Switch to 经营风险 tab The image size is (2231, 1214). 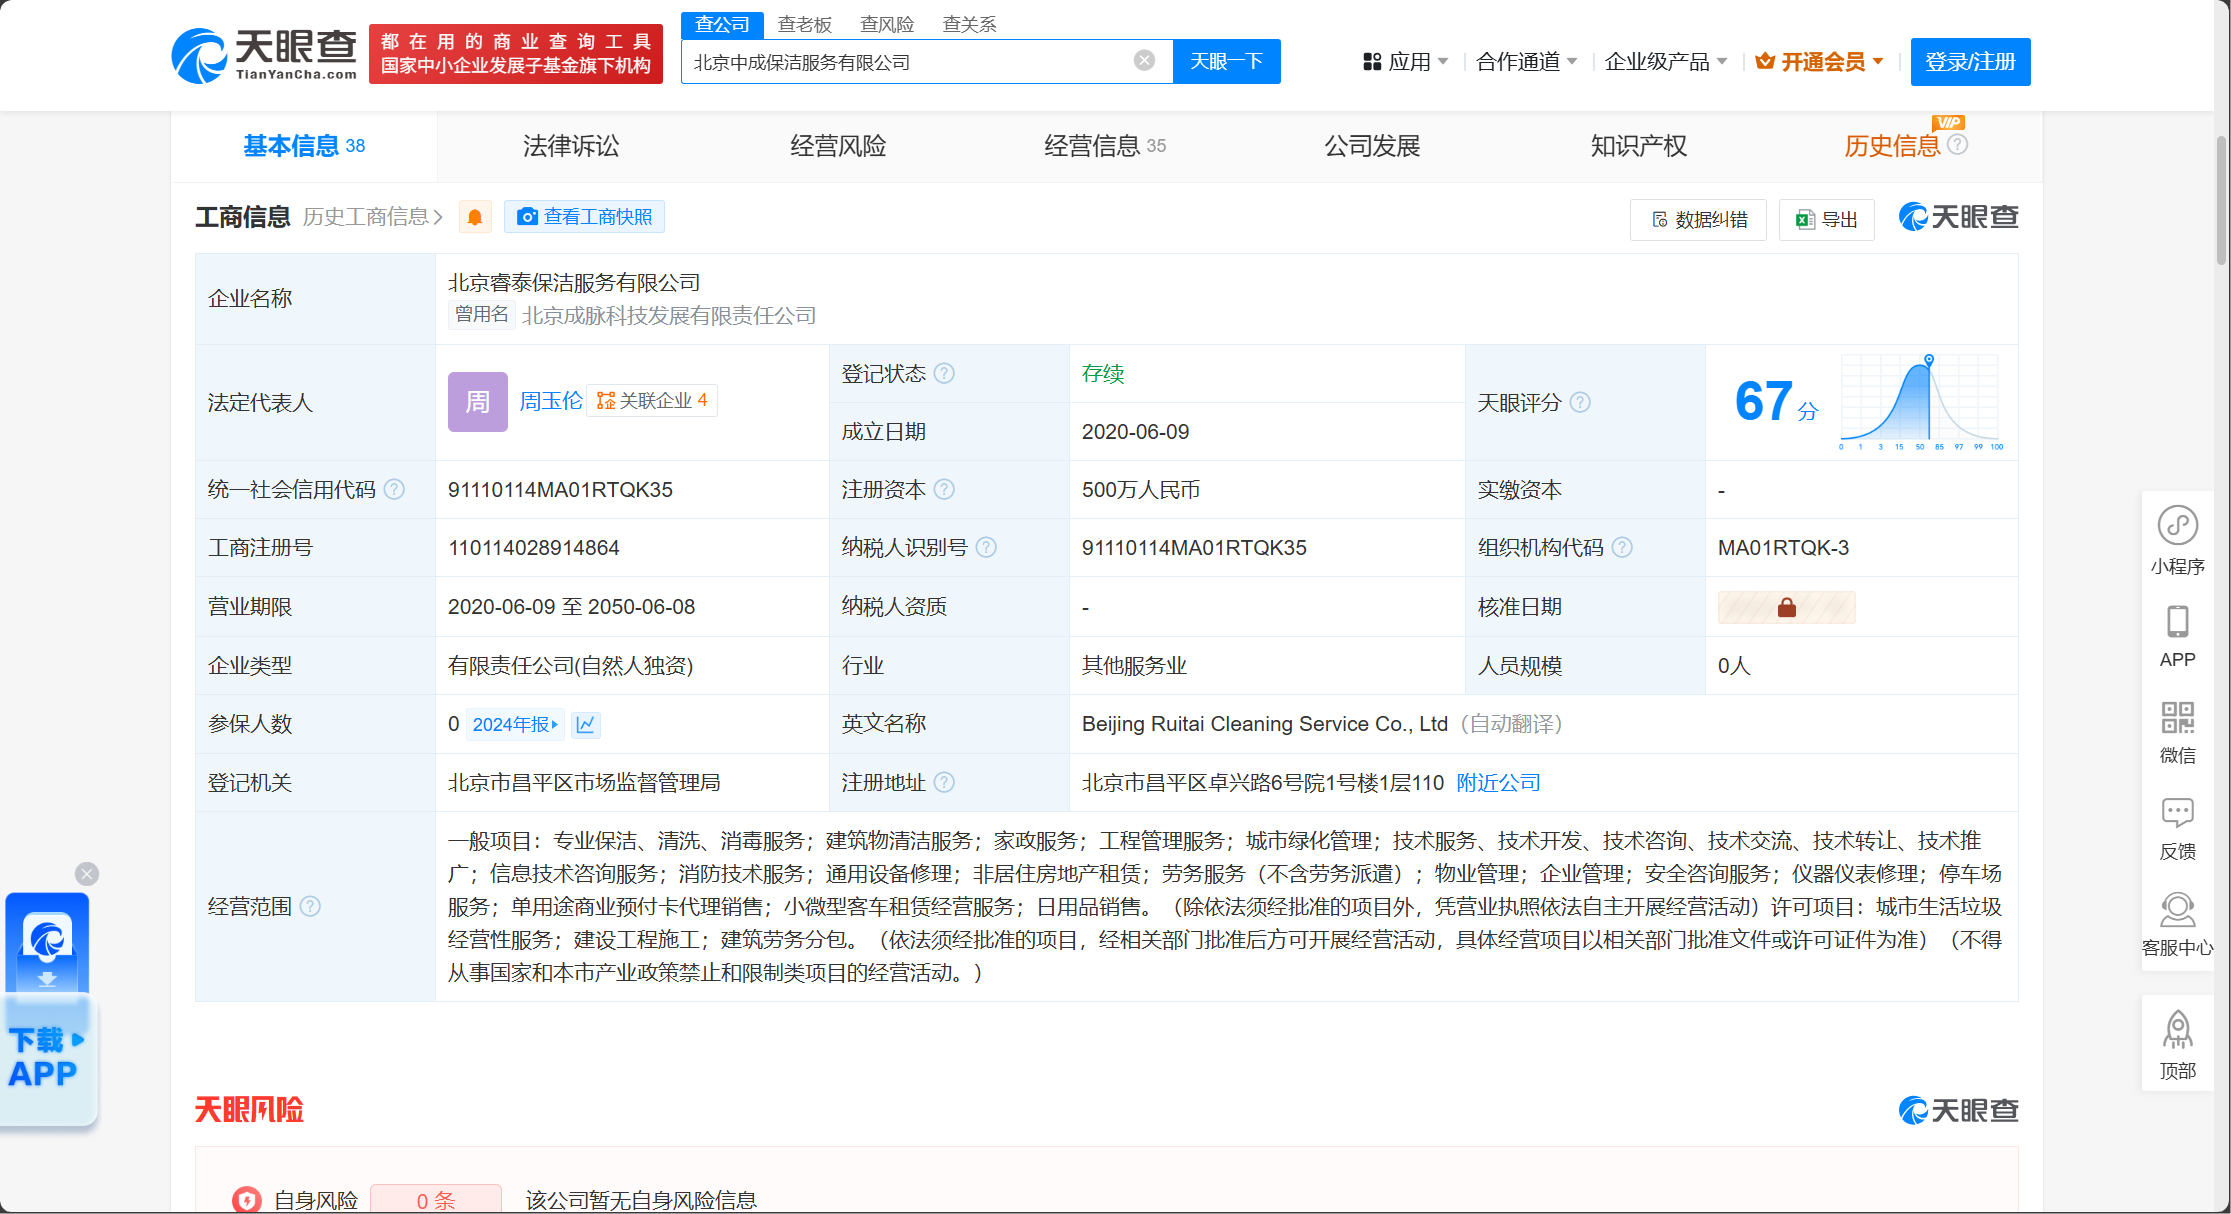(838, 146)
